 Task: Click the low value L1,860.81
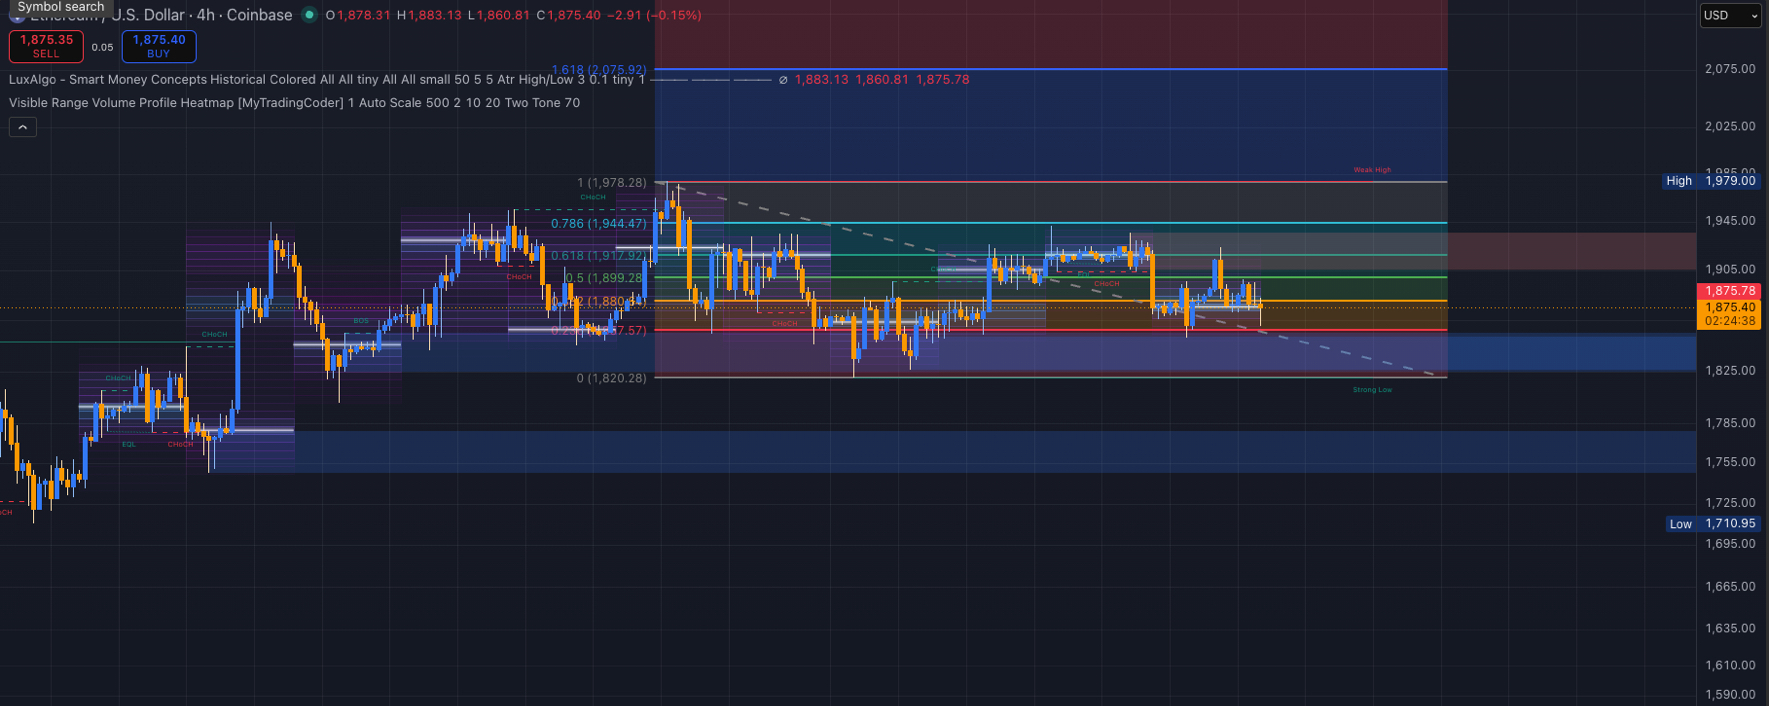499,15
